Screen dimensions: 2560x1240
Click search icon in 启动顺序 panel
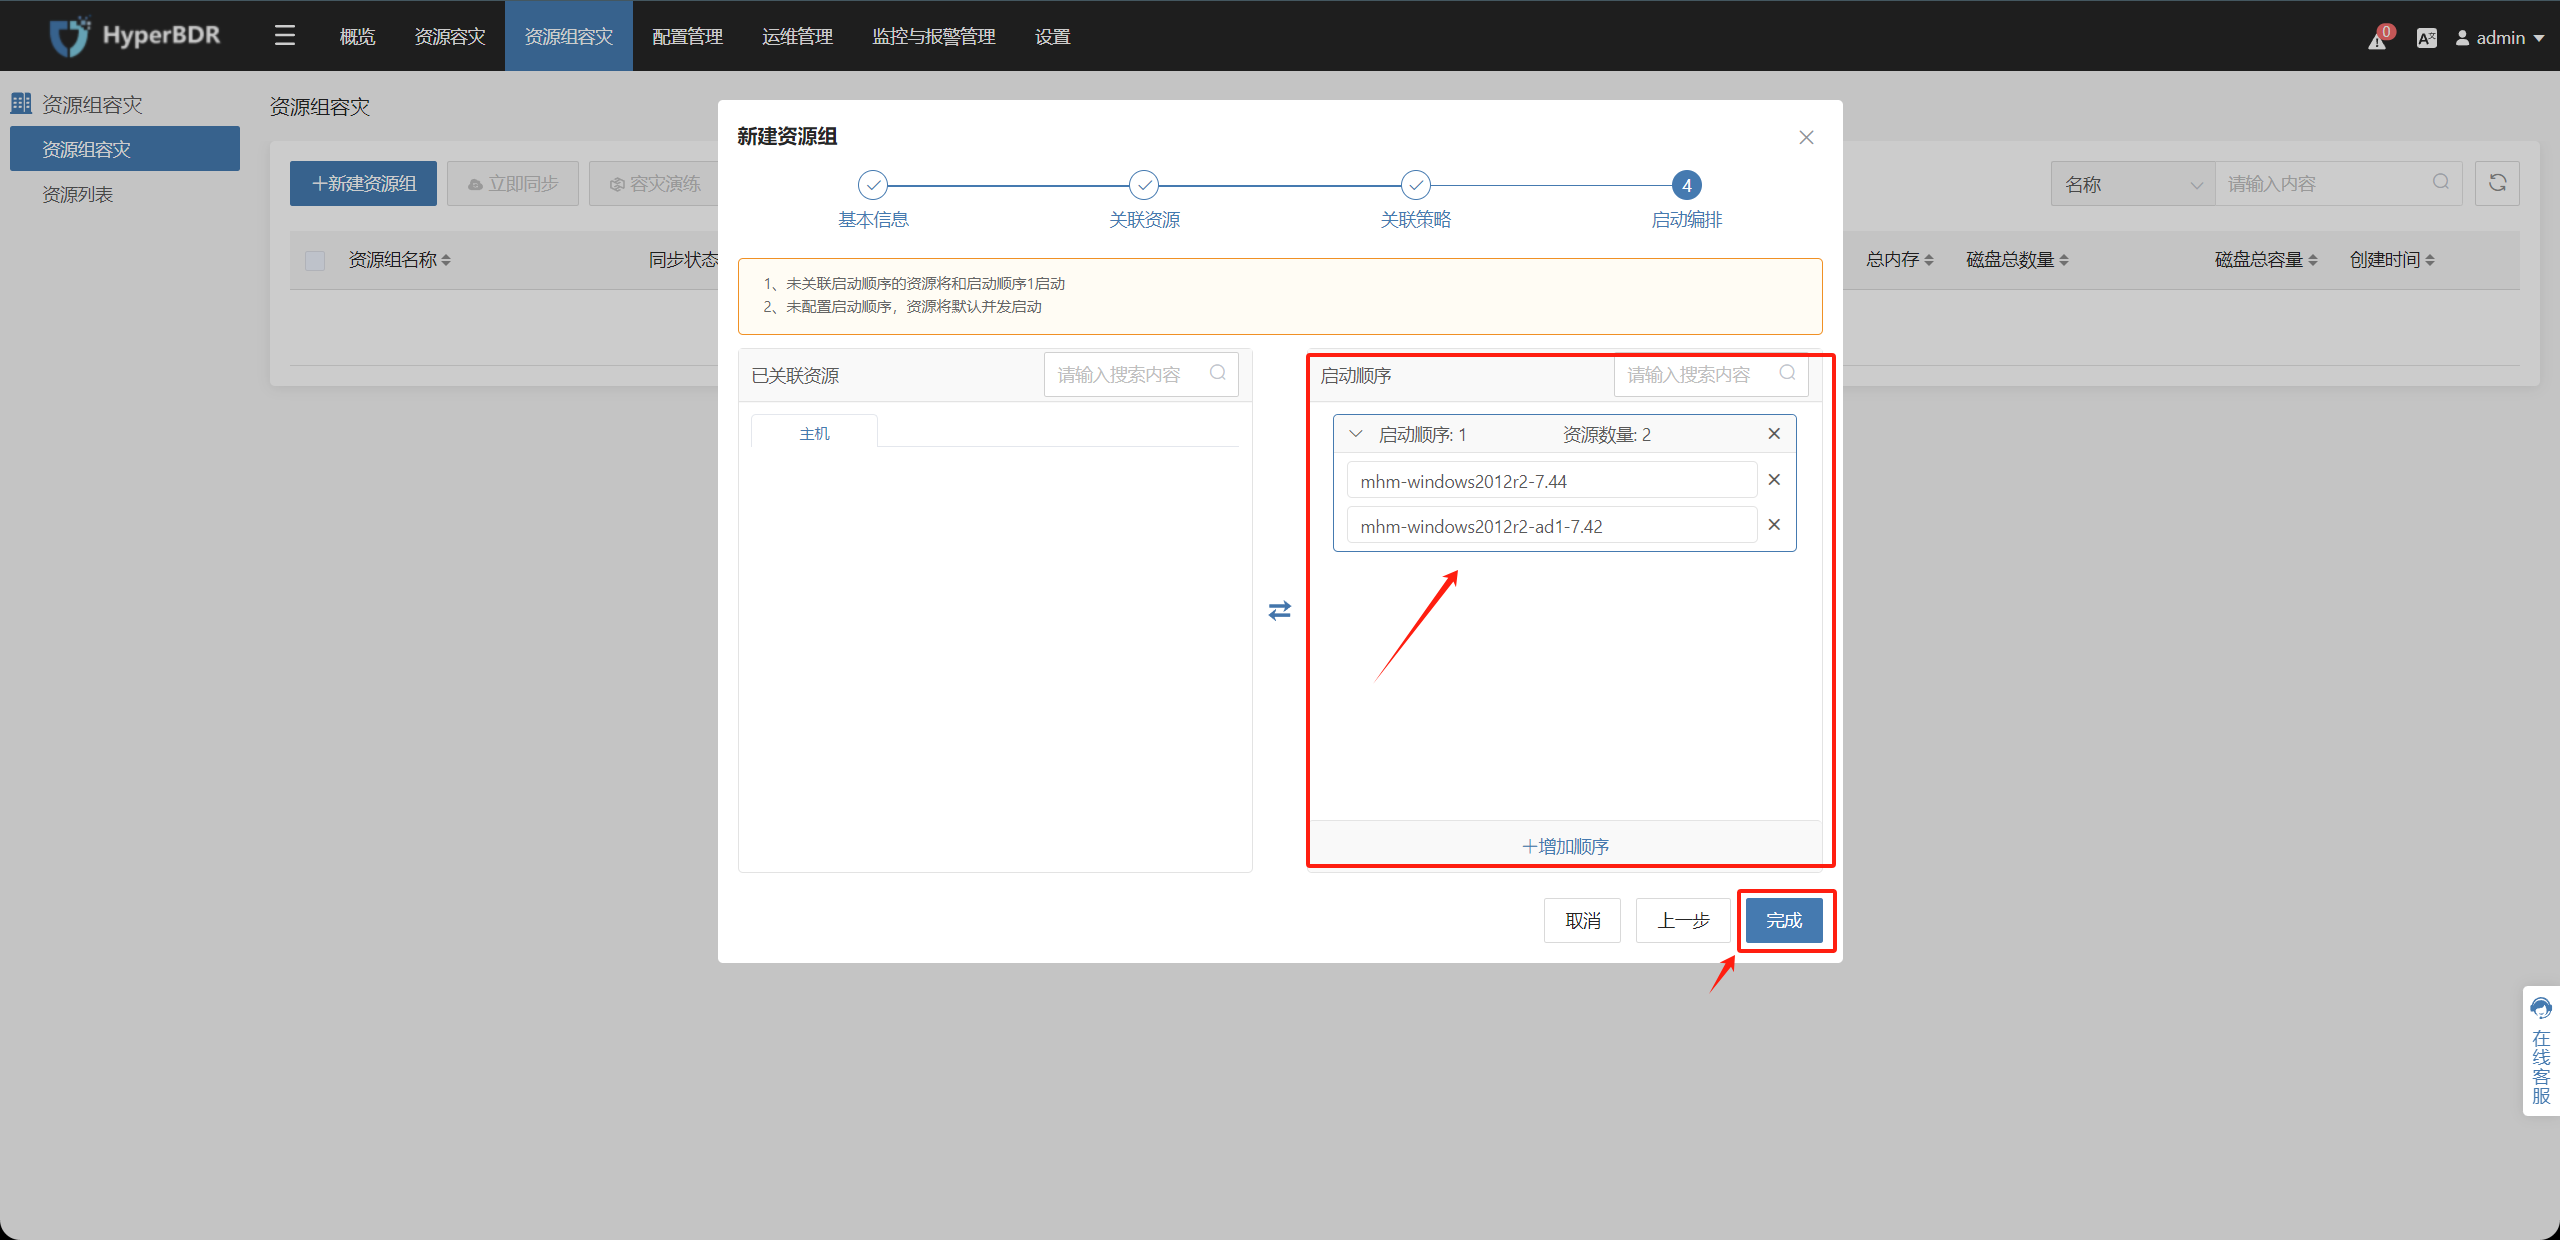click(x=1787, y=373)
